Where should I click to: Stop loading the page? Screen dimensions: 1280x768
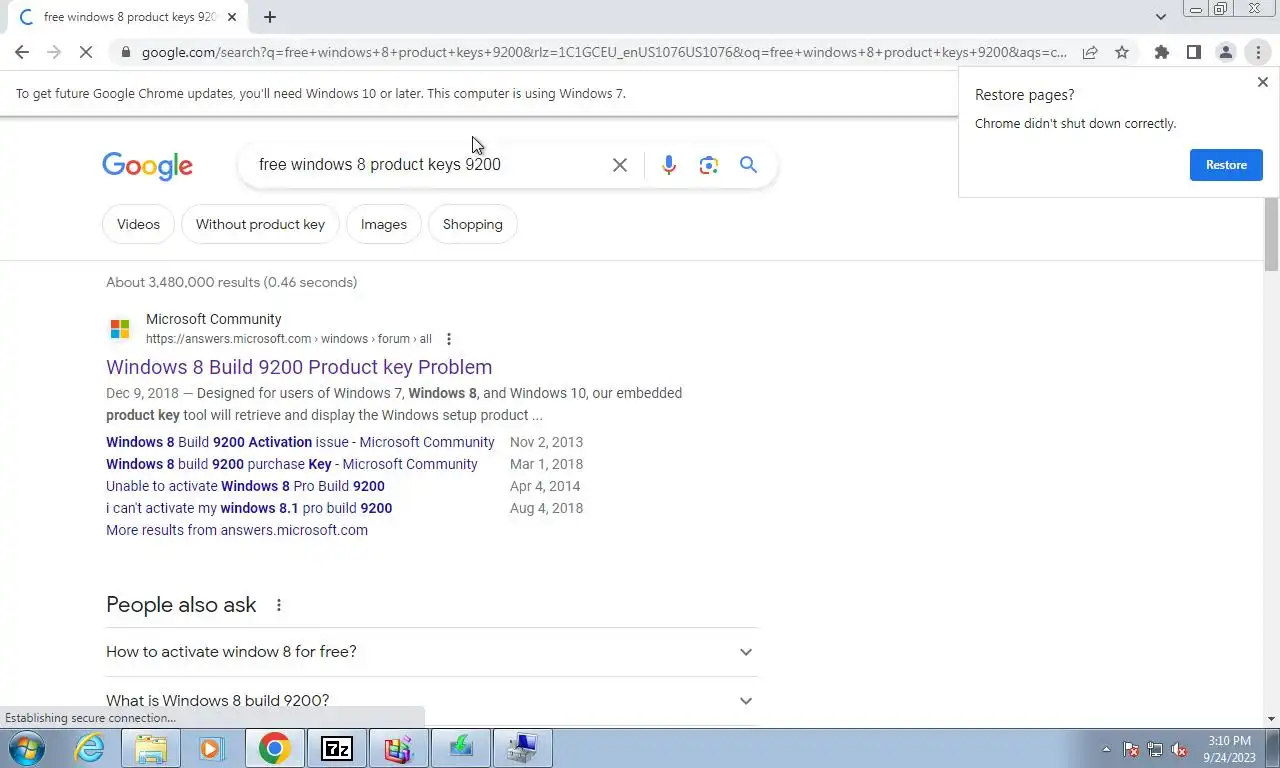(x=86, y=52)
